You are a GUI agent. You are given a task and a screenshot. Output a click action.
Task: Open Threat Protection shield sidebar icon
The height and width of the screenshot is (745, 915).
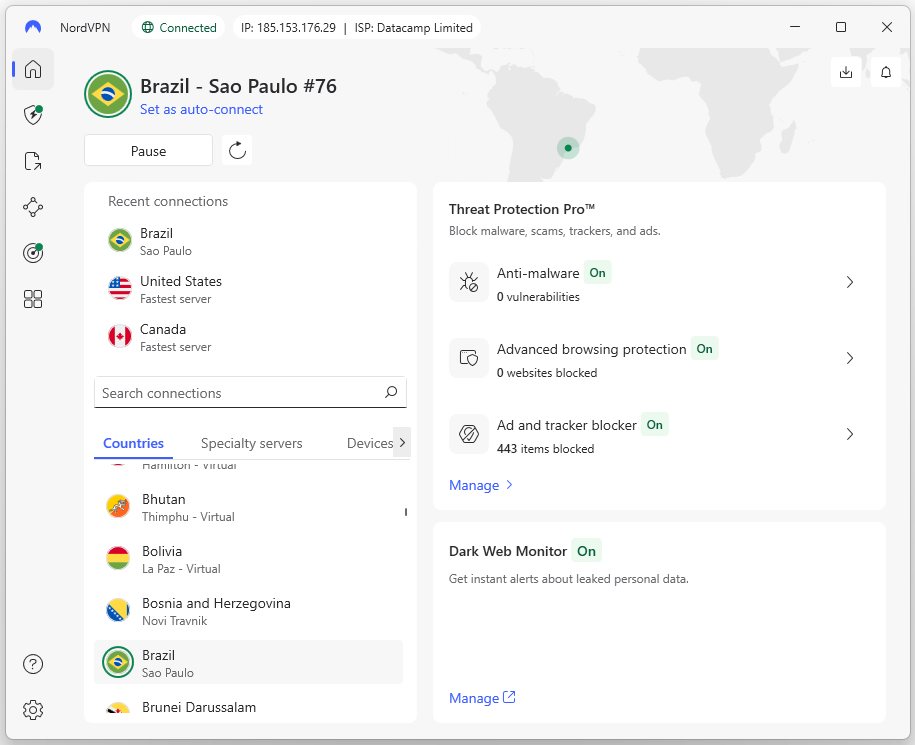point(33,114)
